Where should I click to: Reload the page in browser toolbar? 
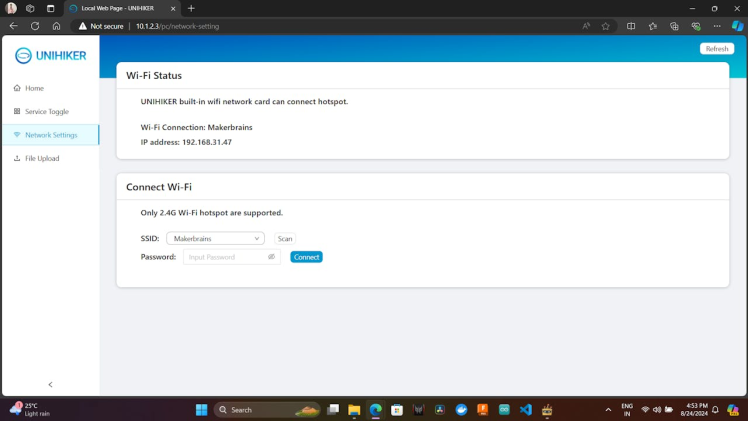tap(35, 26)
